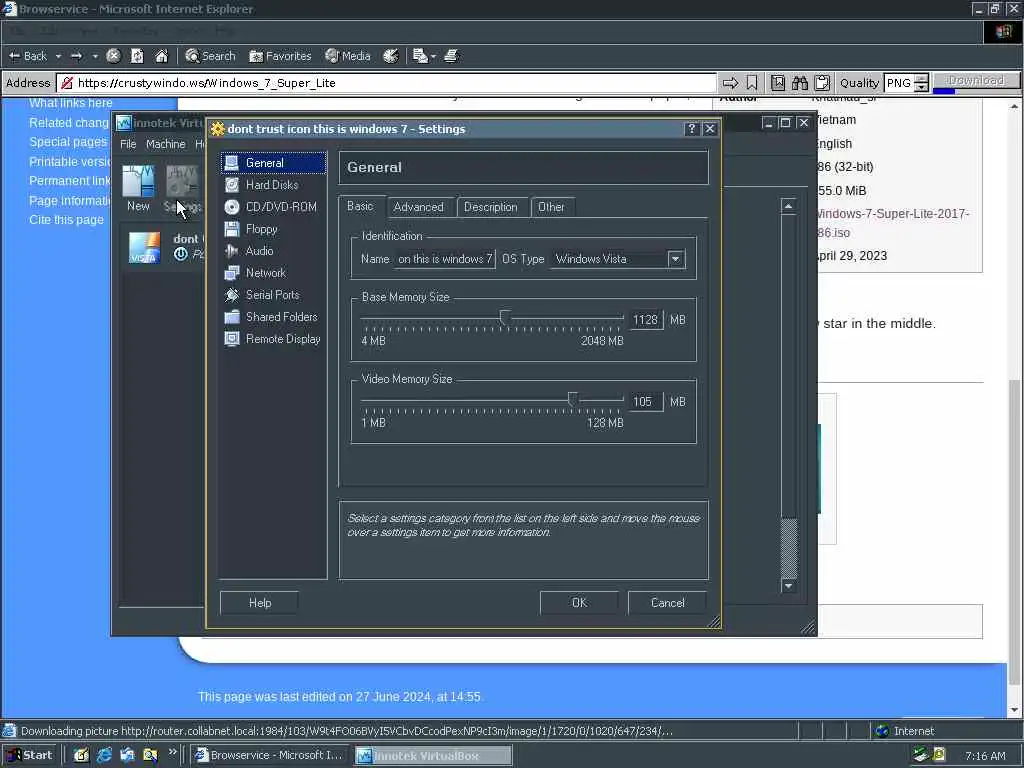Screen dimensions: 1024x768
Task: Click the VirtualBox scrollbar up arrow
Action: 788,206
